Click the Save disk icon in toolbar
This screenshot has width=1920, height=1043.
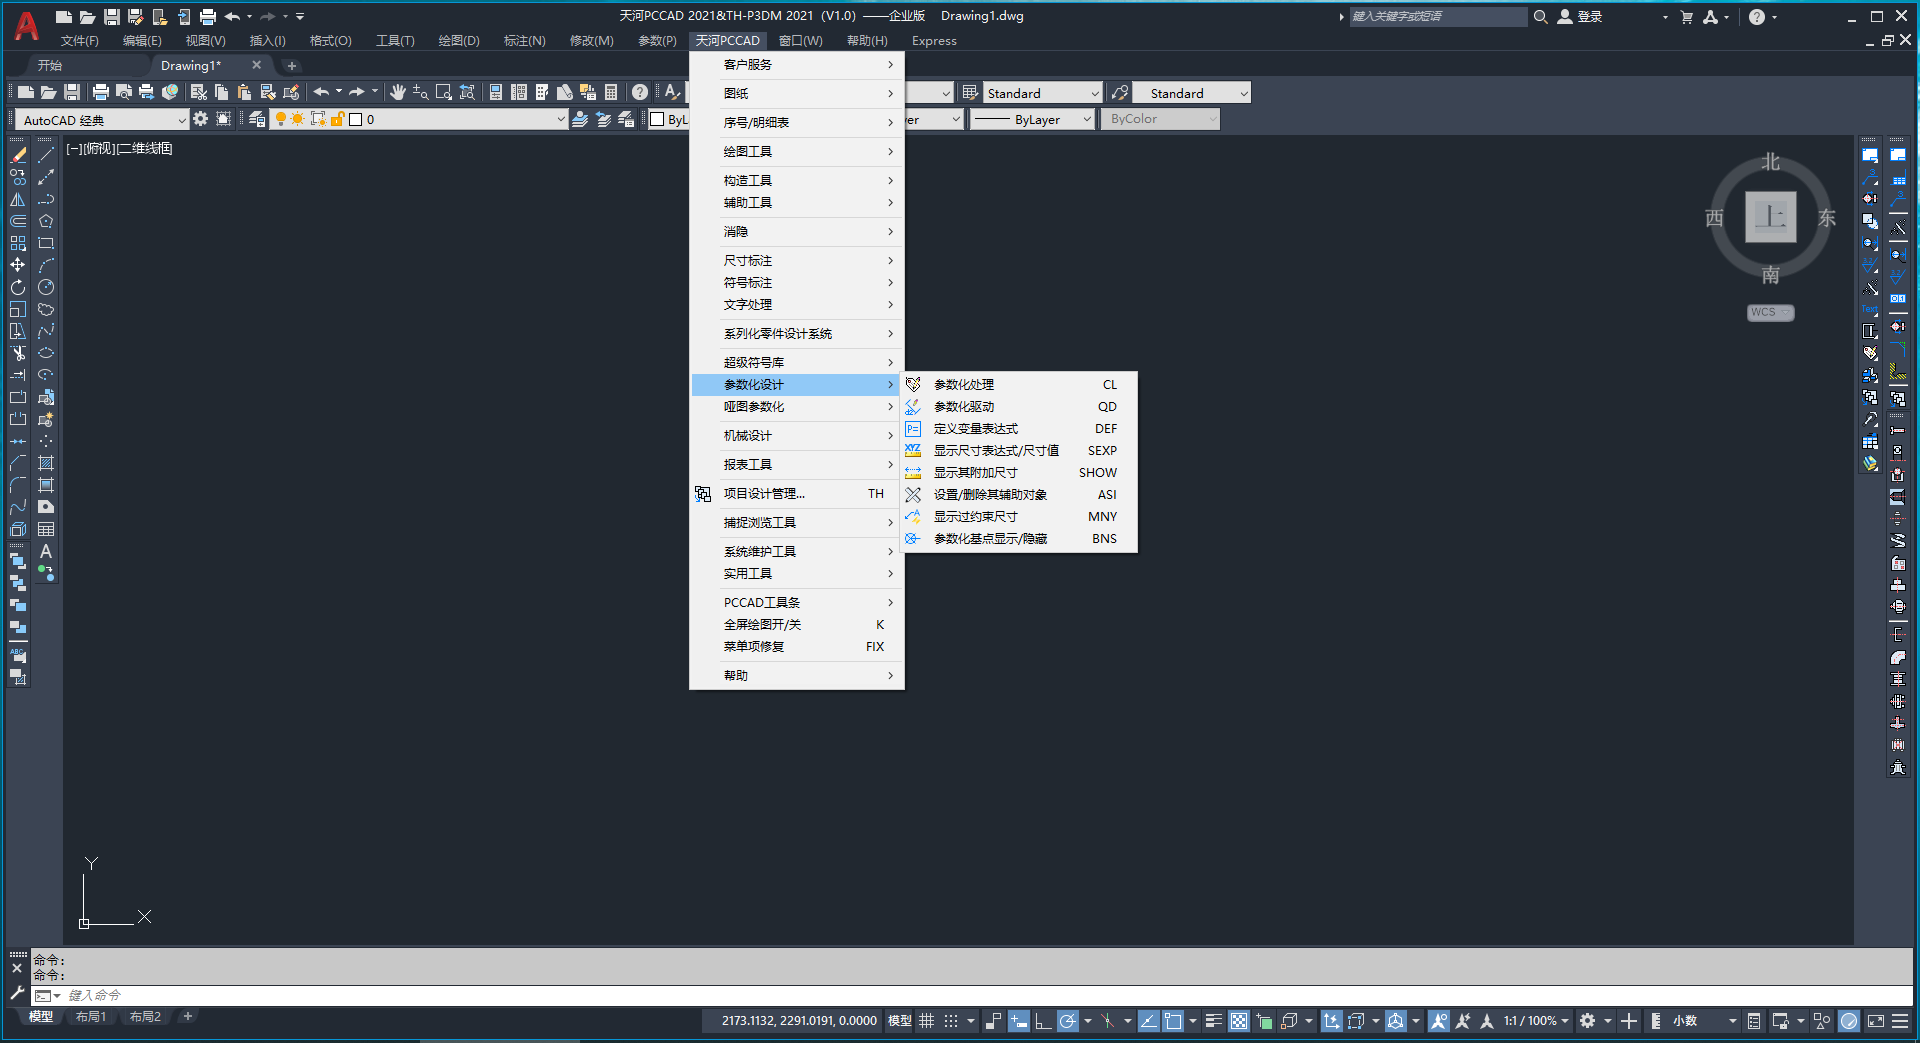[x=72, y=92]
